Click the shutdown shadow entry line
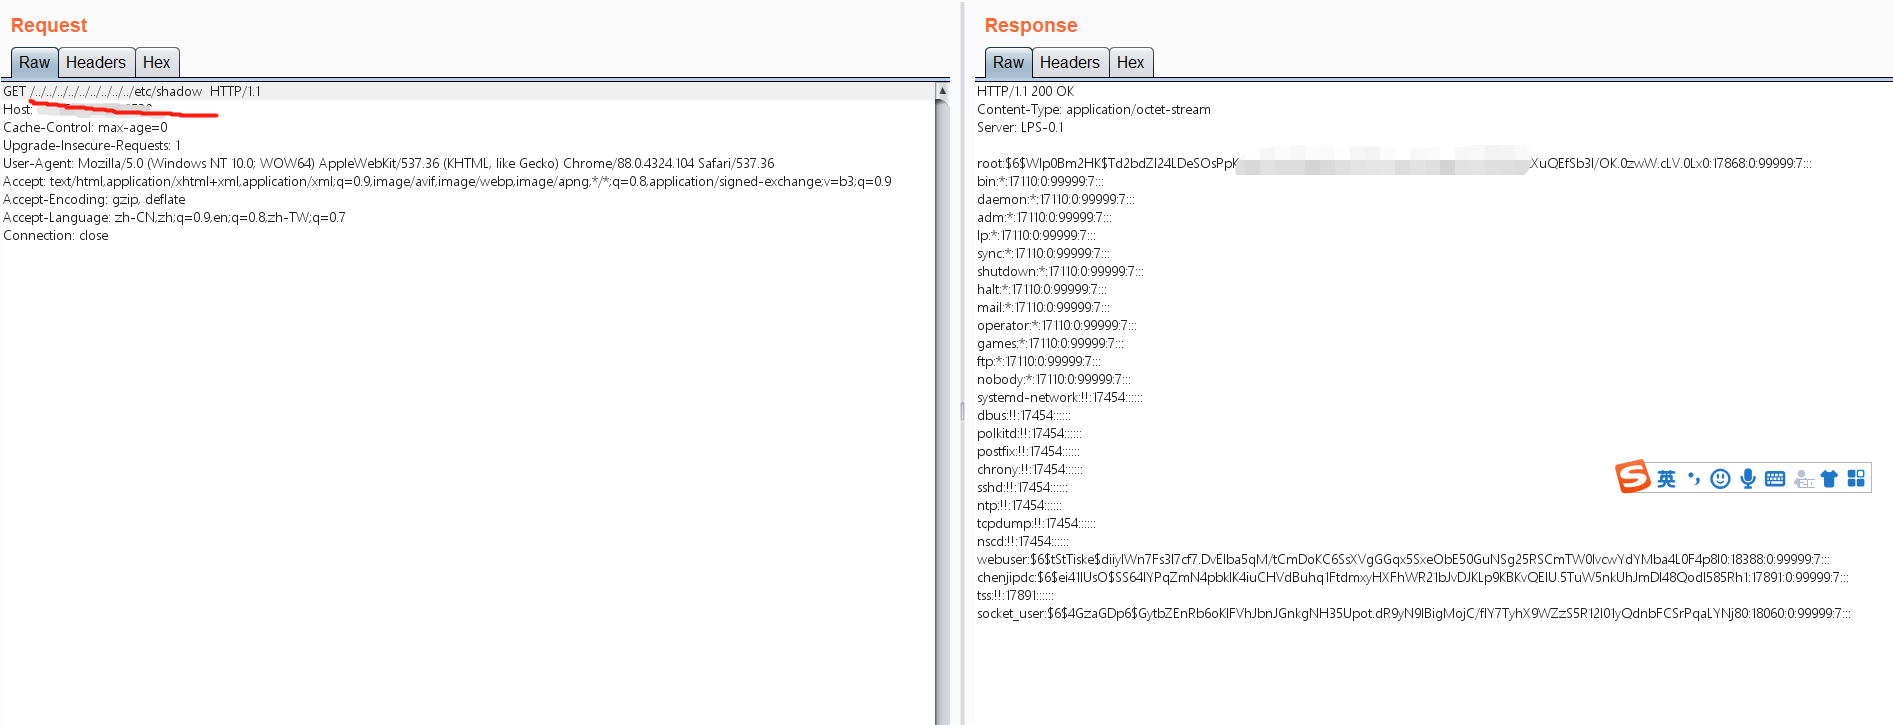Viewport: 1893px width, 725px height. click(1060, 271)
